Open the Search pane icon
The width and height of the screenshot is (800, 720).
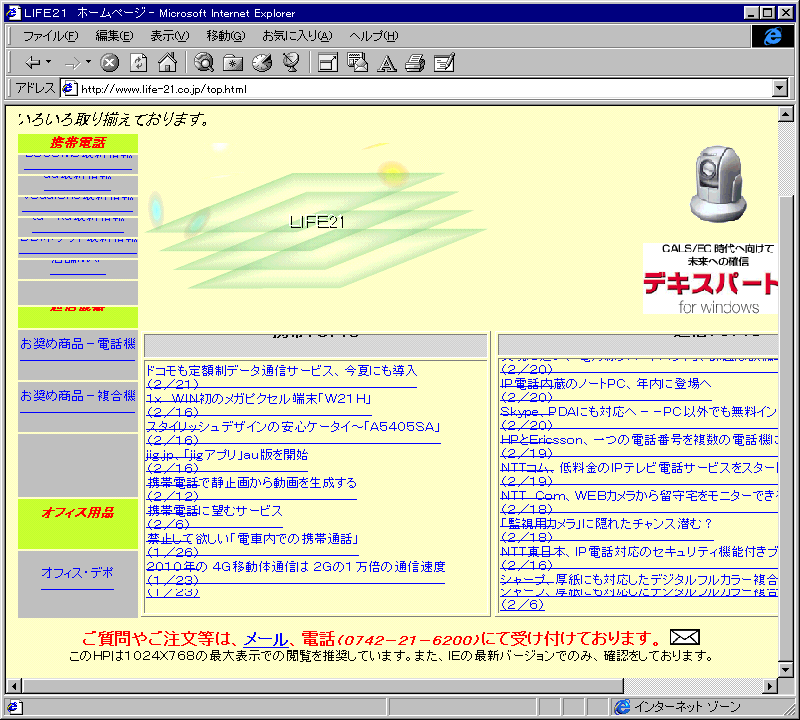204,62
